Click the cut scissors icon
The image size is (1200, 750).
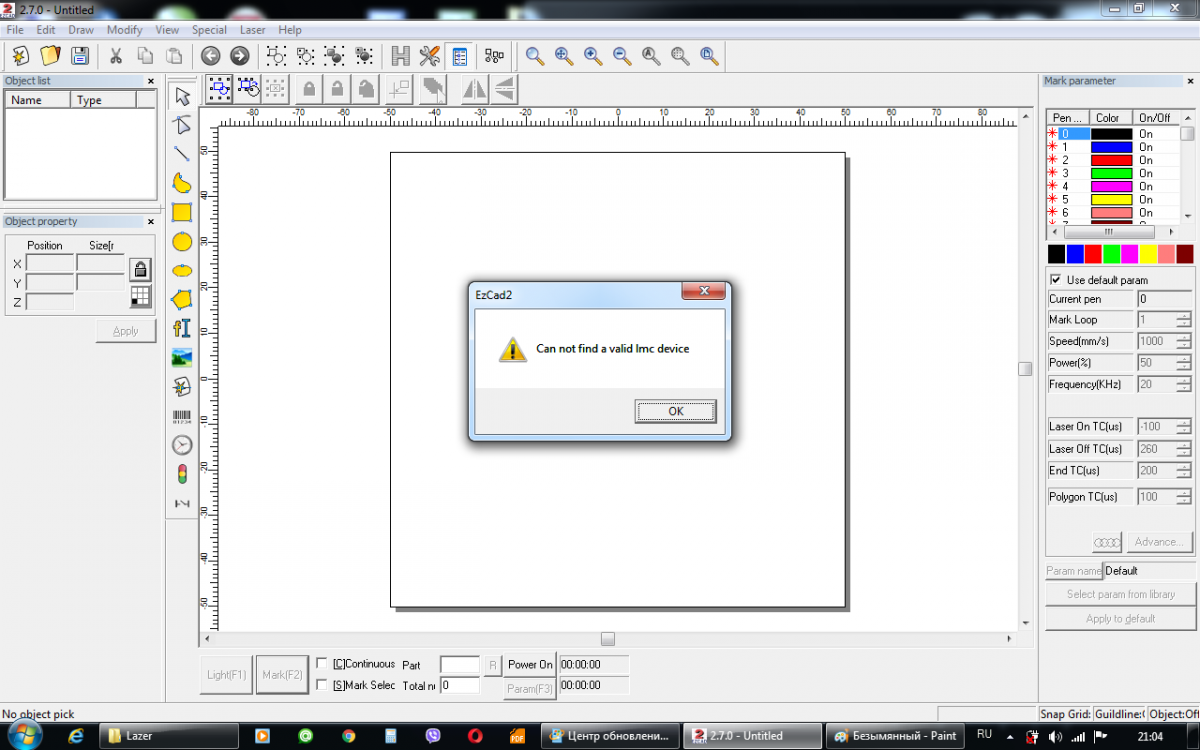pos(116,56)
